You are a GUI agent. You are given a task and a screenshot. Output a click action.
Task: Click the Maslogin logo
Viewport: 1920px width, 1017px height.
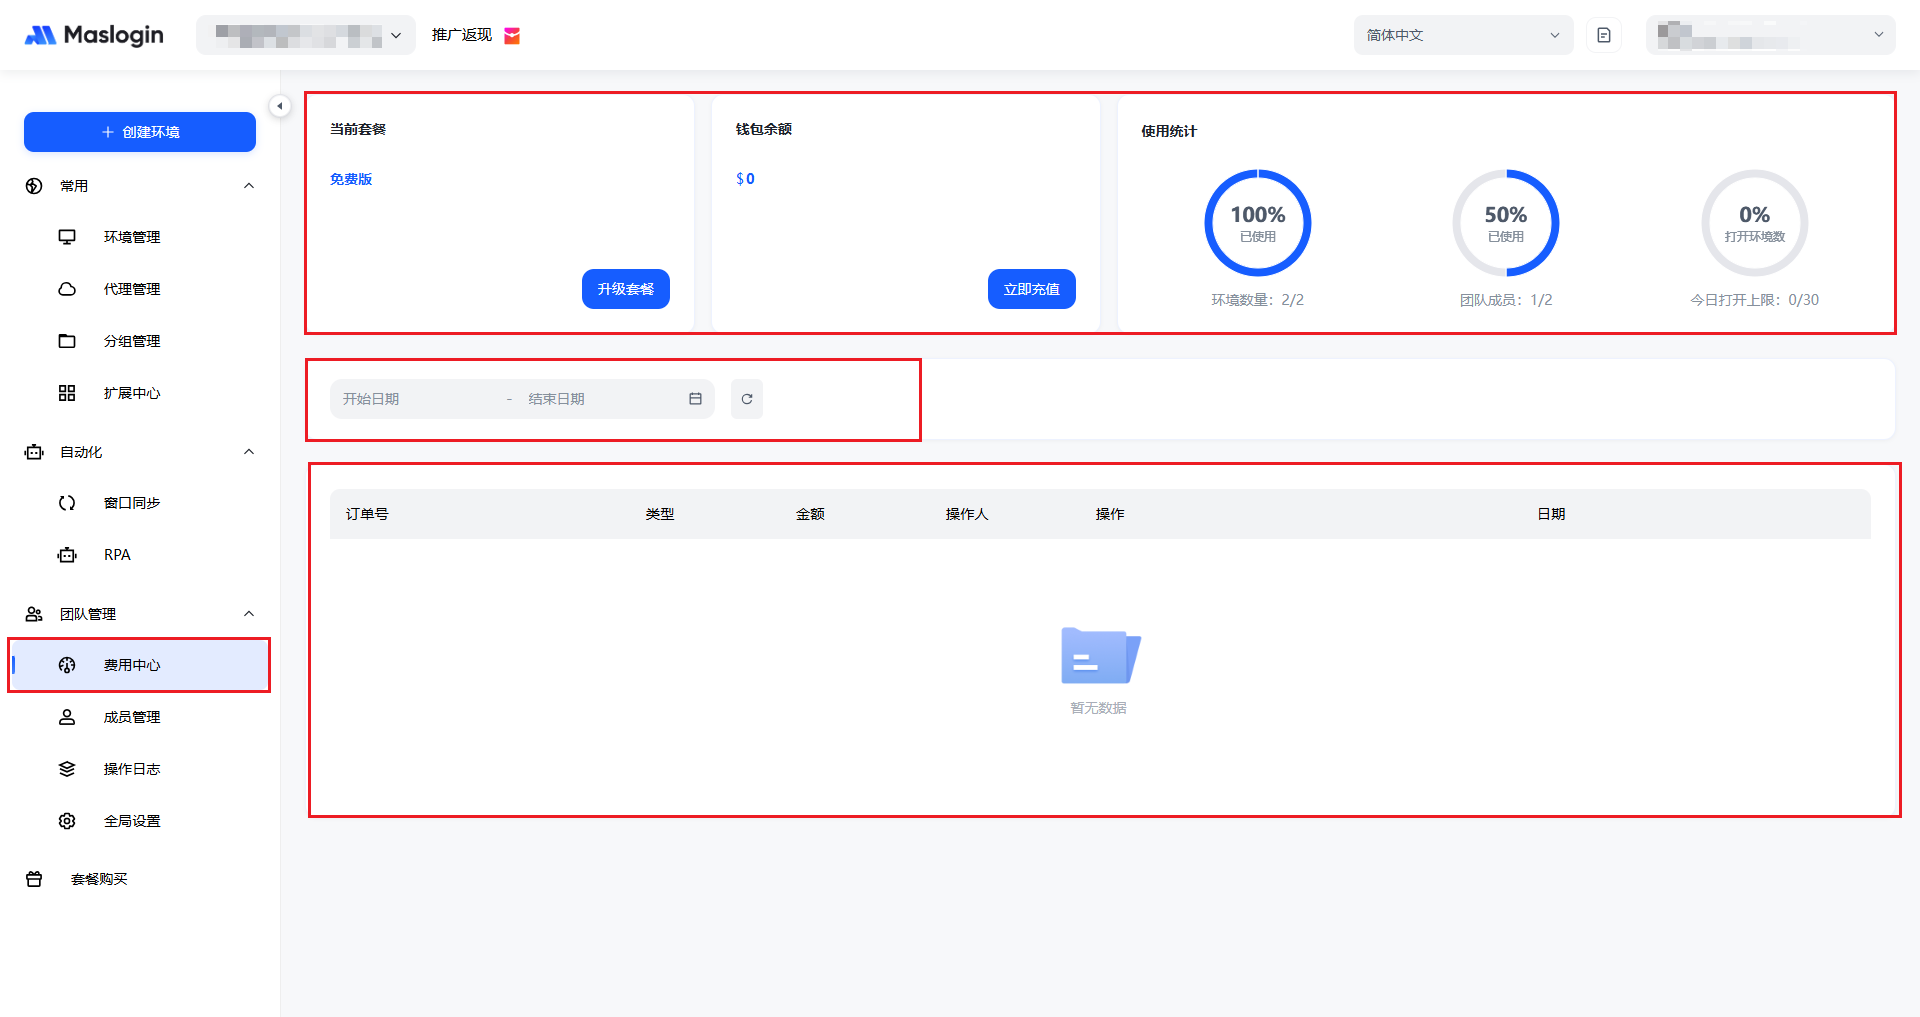point(94,35)
